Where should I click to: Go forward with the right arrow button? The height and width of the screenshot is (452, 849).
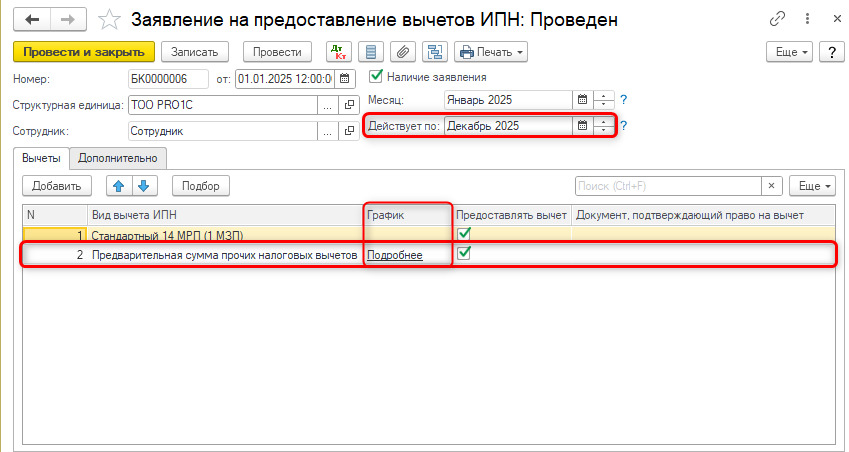click(x=68, y=20)
